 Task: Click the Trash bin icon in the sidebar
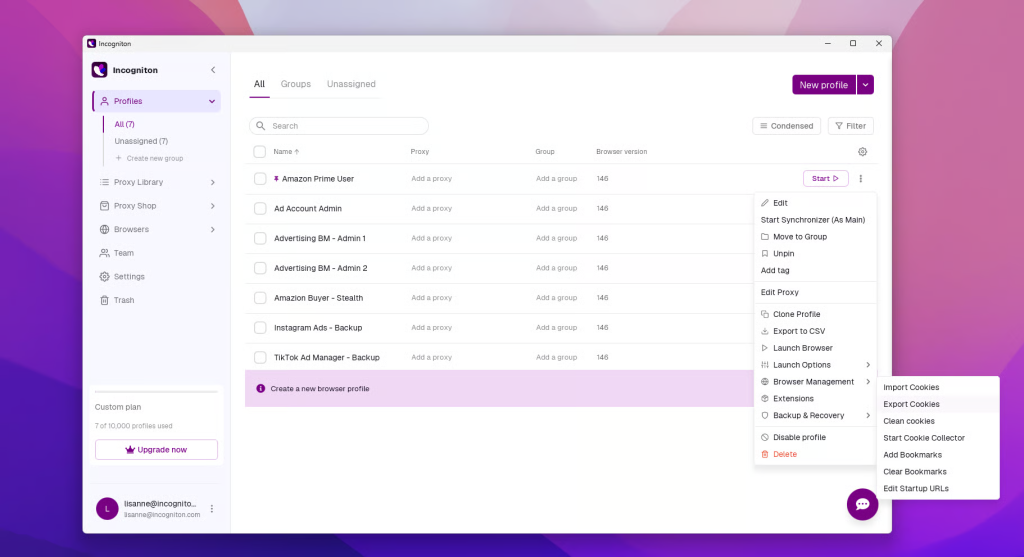(104, 300)
